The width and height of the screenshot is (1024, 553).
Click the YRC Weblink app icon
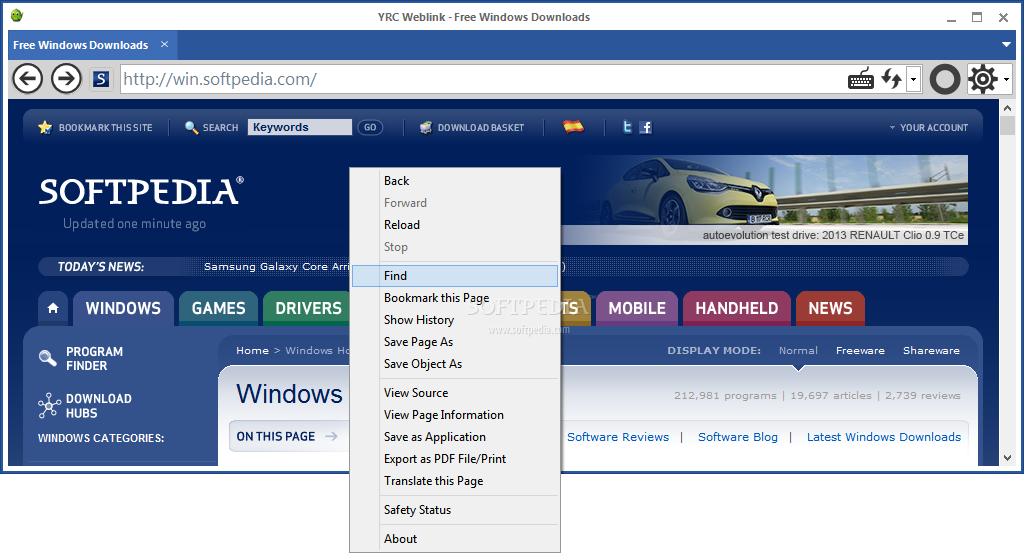(x=17, y=16)
